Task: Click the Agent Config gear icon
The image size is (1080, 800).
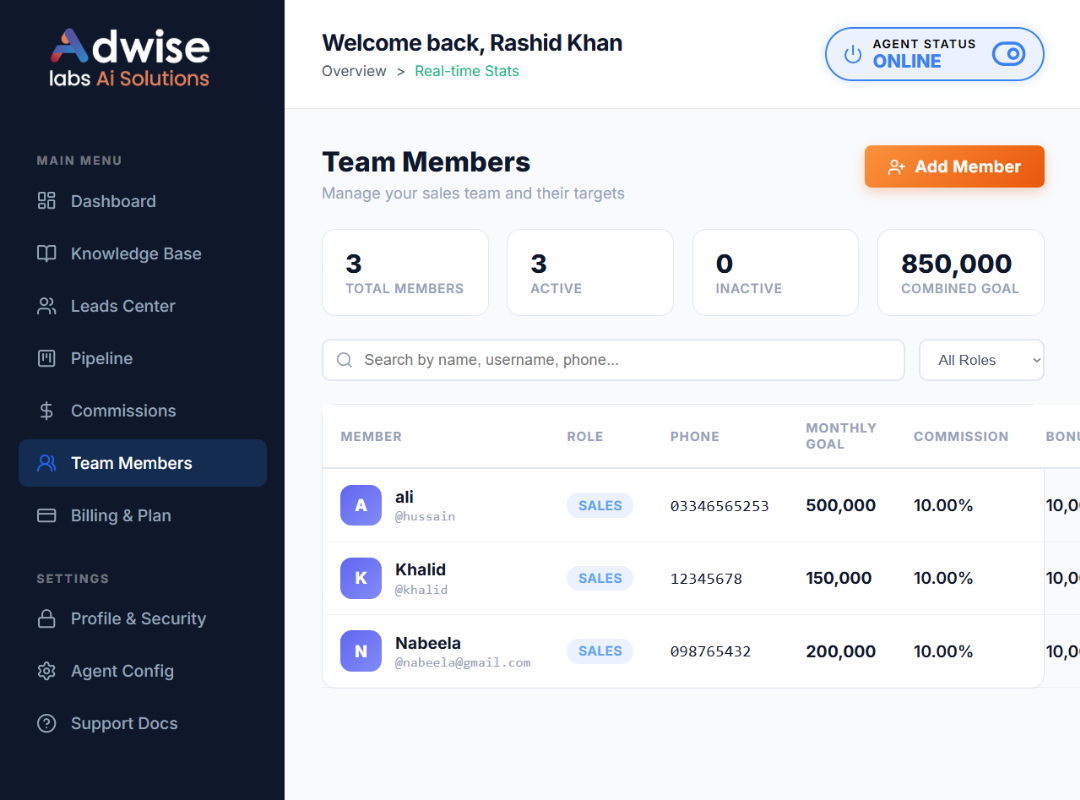Action: (x=46, y=670)
